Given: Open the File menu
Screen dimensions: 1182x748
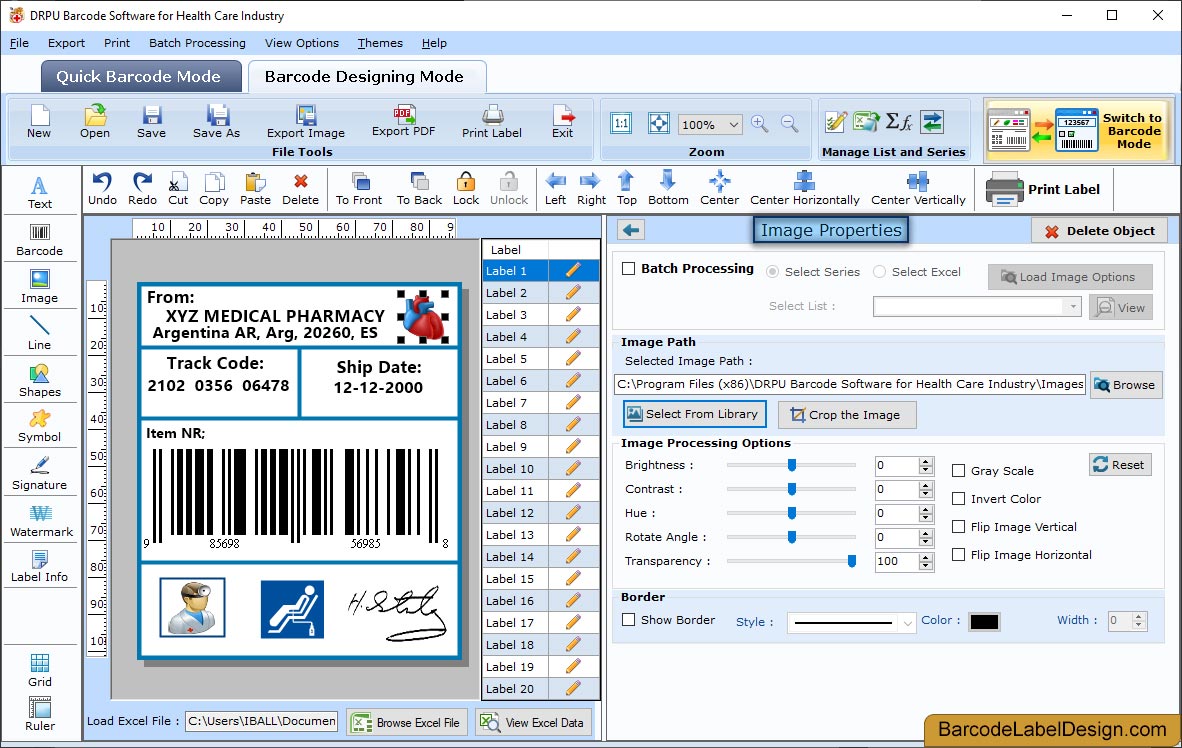Looking at the screenshot, I should pos(19,43).
